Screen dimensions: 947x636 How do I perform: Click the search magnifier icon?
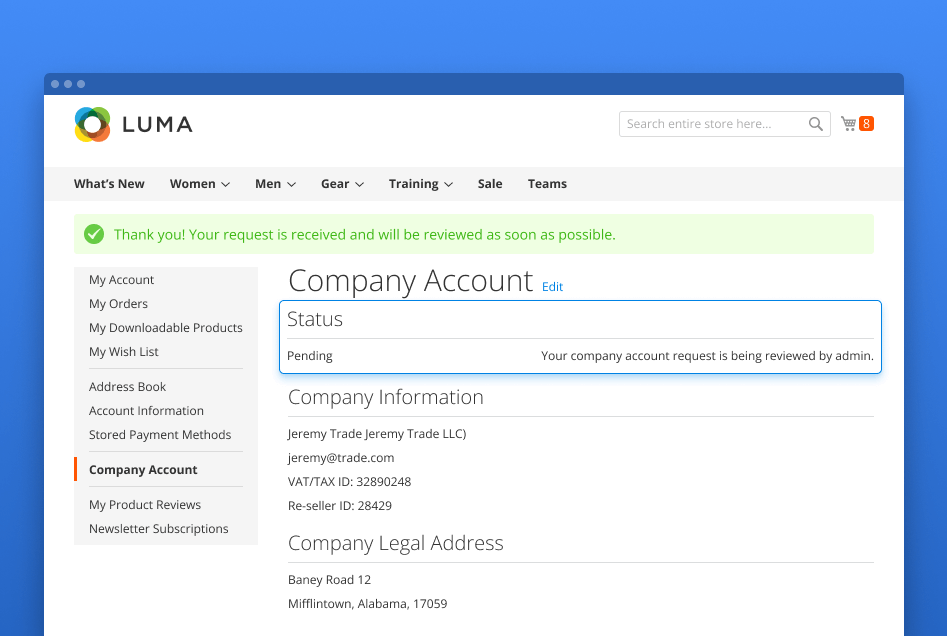(x=816, y=123)
